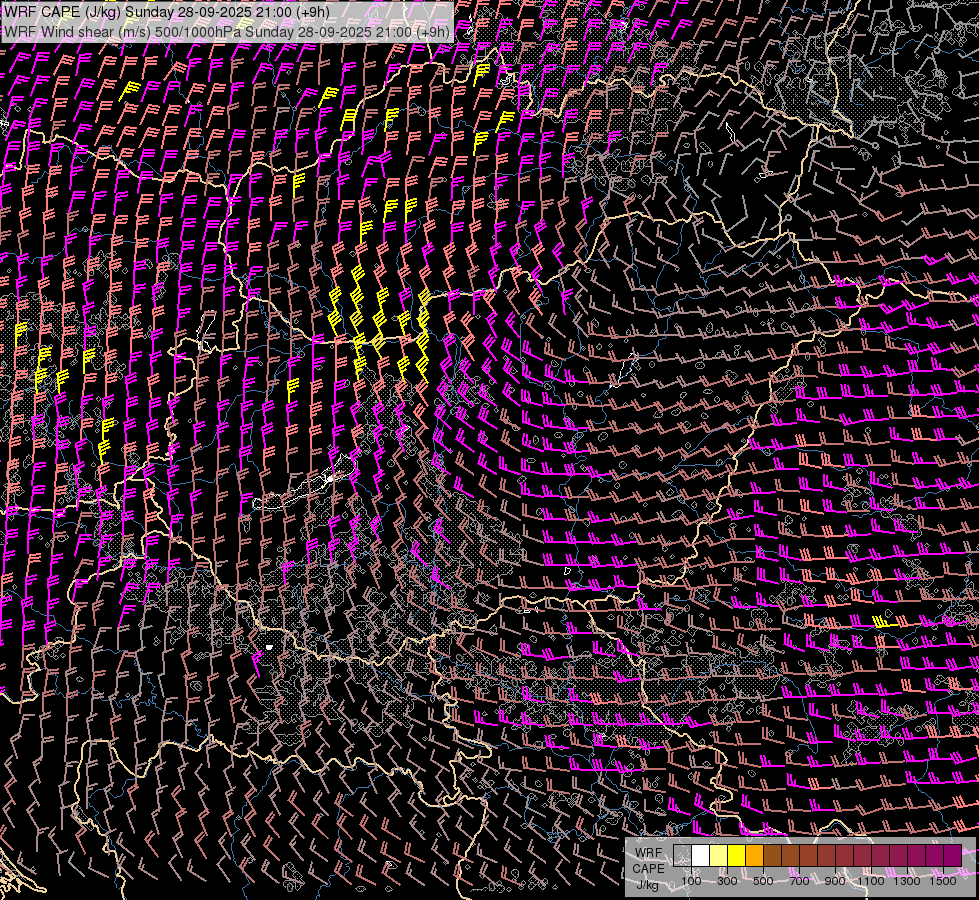Select the 900 label on the color scale
Screen dimensions: 979x900
(x=835, y=881)
